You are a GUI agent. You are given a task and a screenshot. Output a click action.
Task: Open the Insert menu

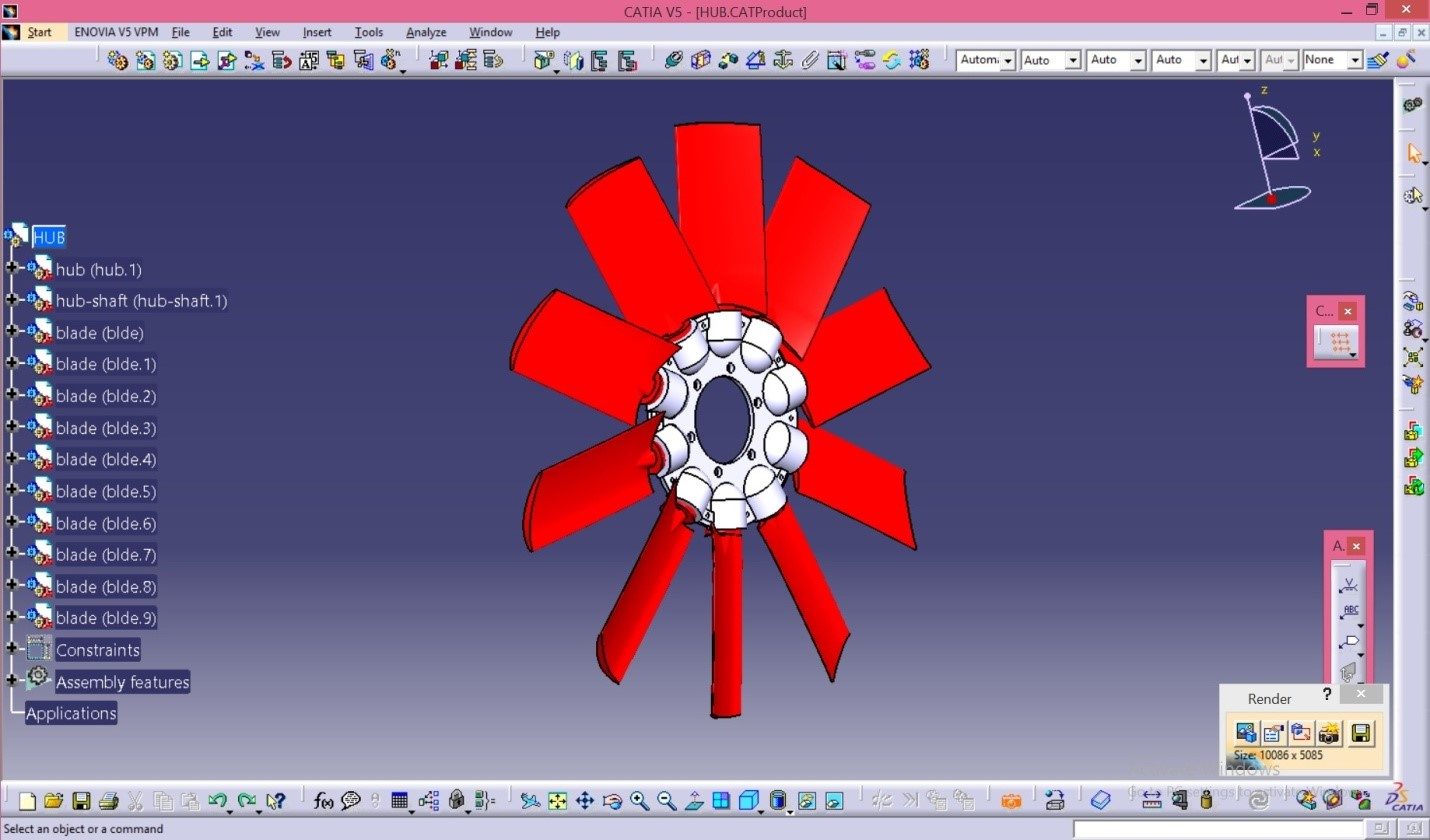click(317, 32)
